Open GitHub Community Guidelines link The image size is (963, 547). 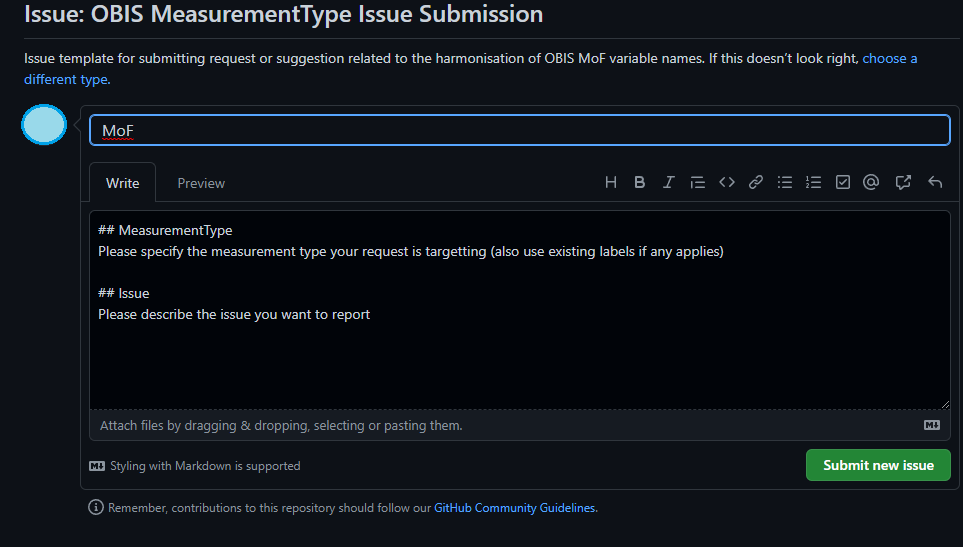point(515,508)
